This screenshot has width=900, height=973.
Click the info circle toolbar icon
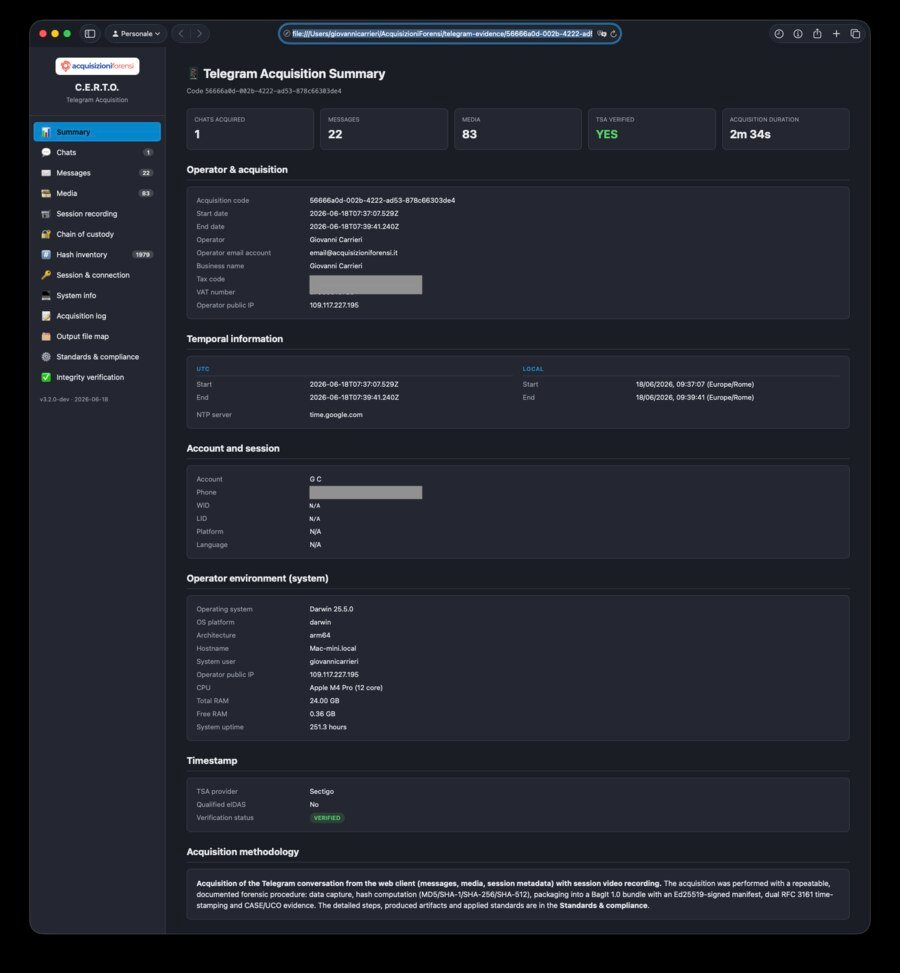[798, 34]
